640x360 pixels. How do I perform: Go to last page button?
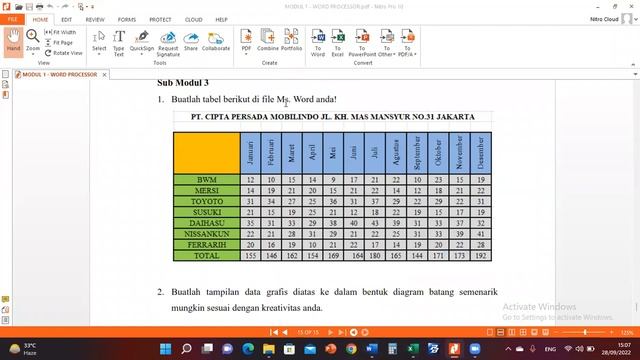[x=342, y=332]
